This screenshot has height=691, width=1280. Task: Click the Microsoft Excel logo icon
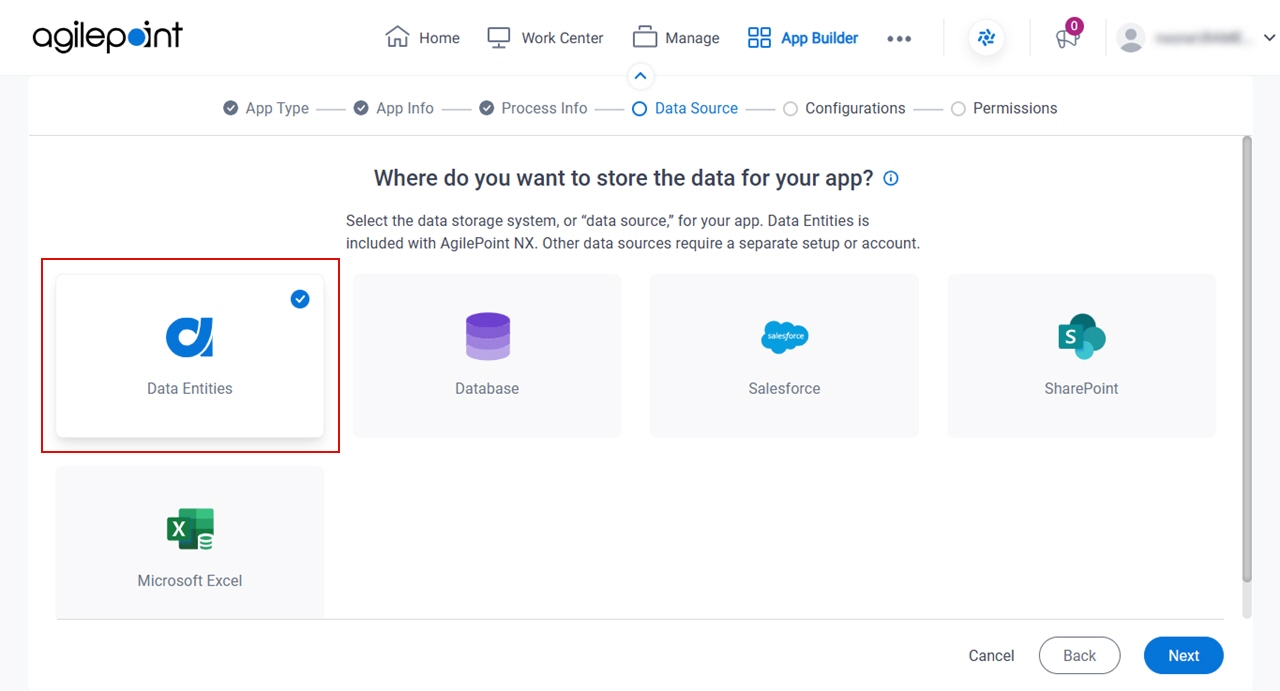190,529
